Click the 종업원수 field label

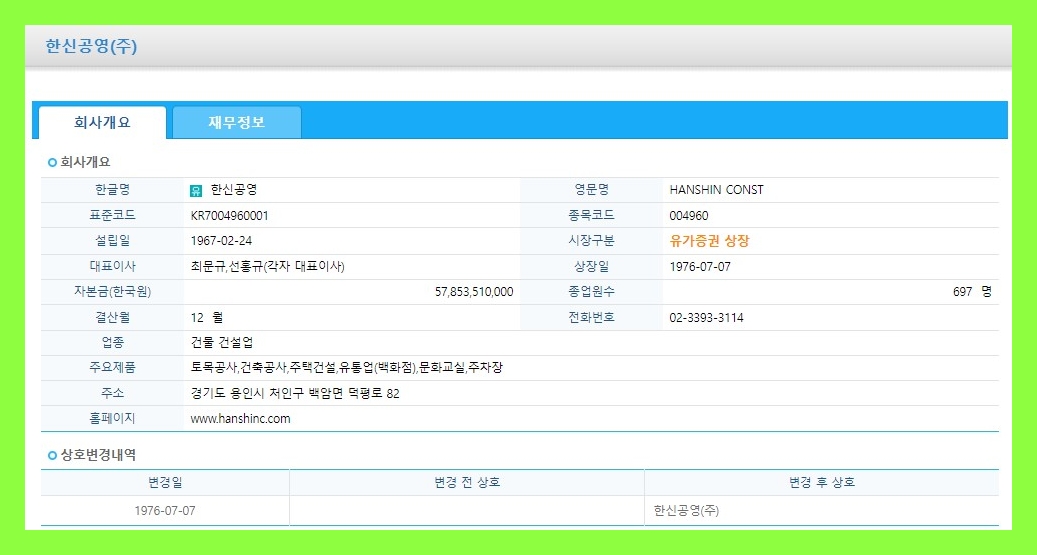point(591,292)
